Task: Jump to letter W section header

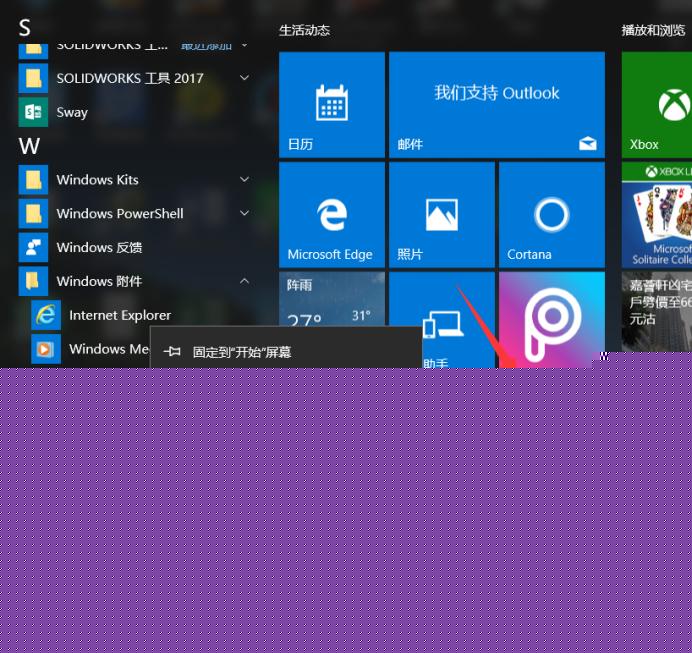Action: click(29, 146)
